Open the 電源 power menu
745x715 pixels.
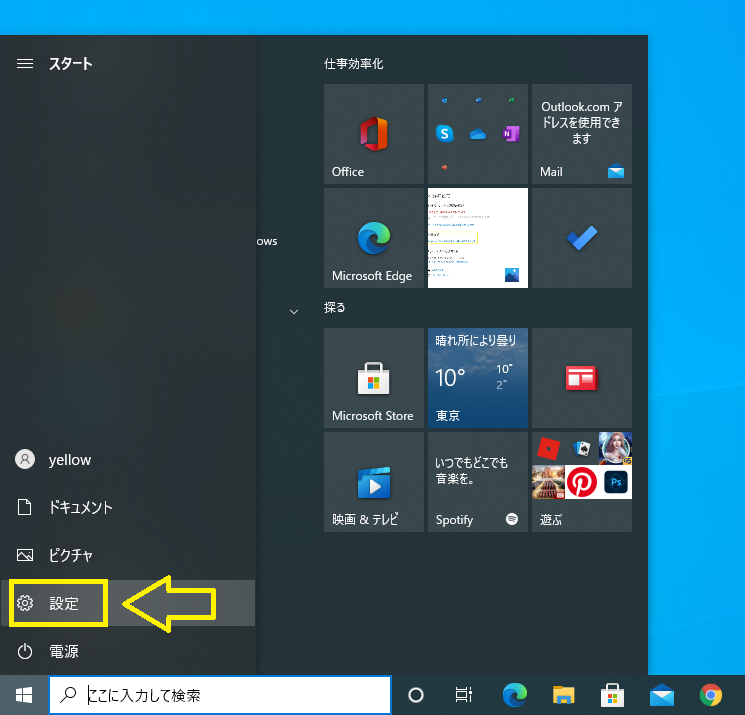(127, 651)
